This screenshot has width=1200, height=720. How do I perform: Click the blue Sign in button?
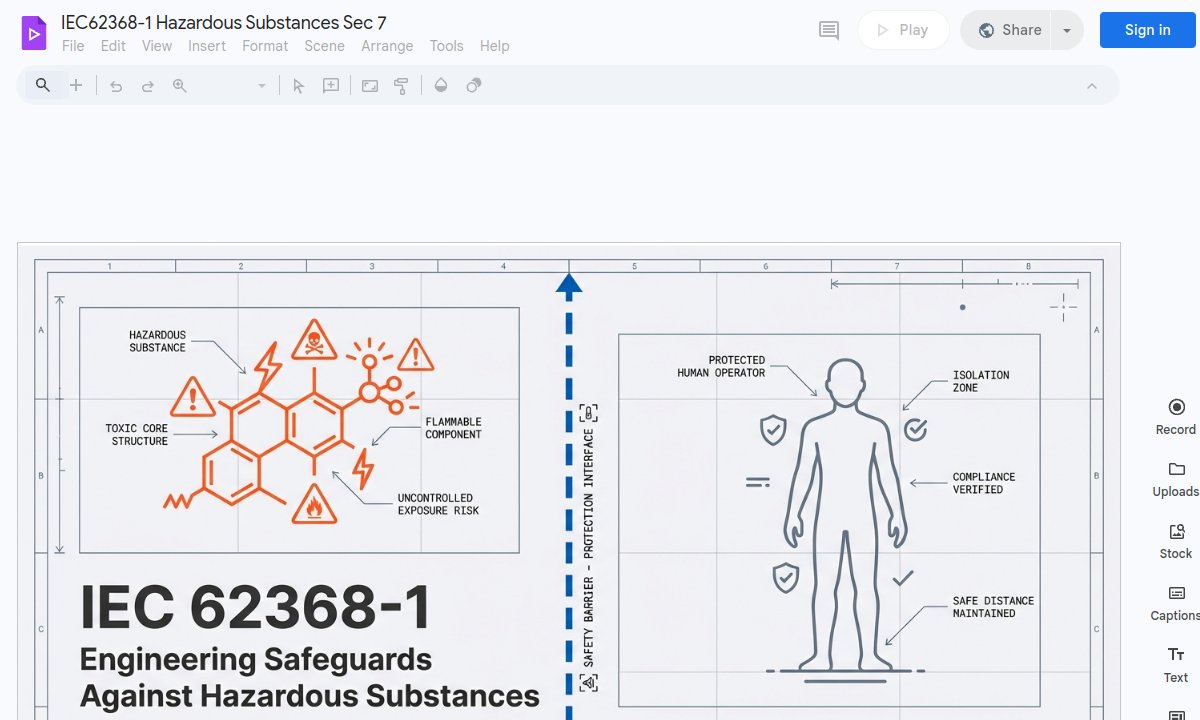tap(1147, 30)
